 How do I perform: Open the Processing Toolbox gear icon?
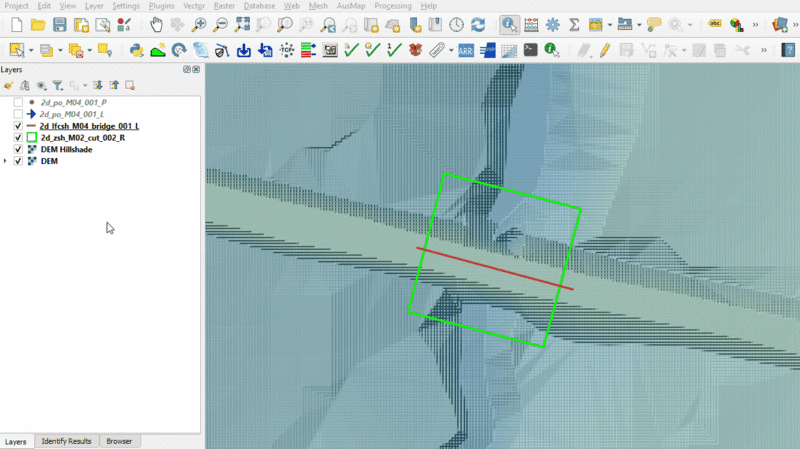(552, 24)
